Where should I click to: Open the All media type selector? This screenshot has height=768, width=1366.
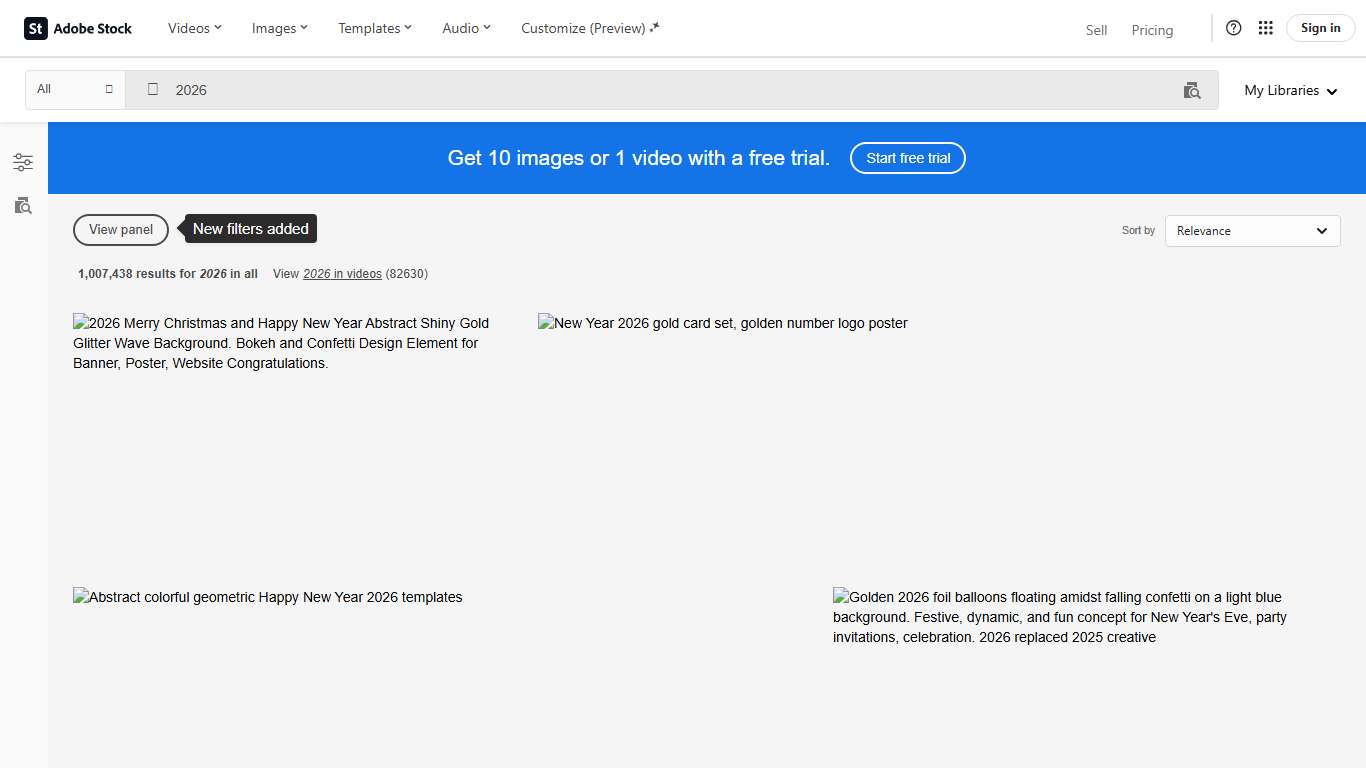click(74, 89)
